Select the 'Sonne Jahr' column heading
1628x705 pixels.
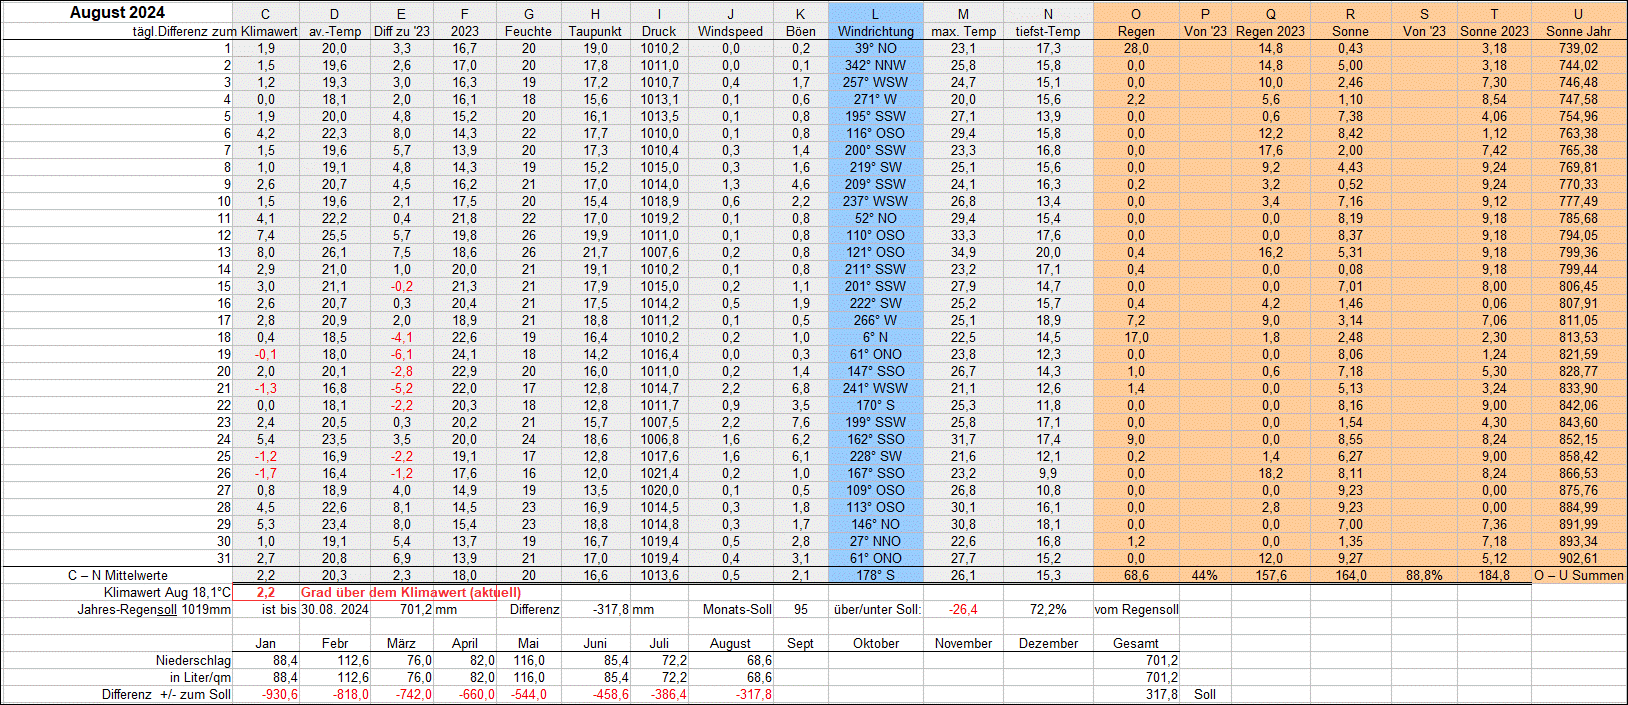(1578, 31)
